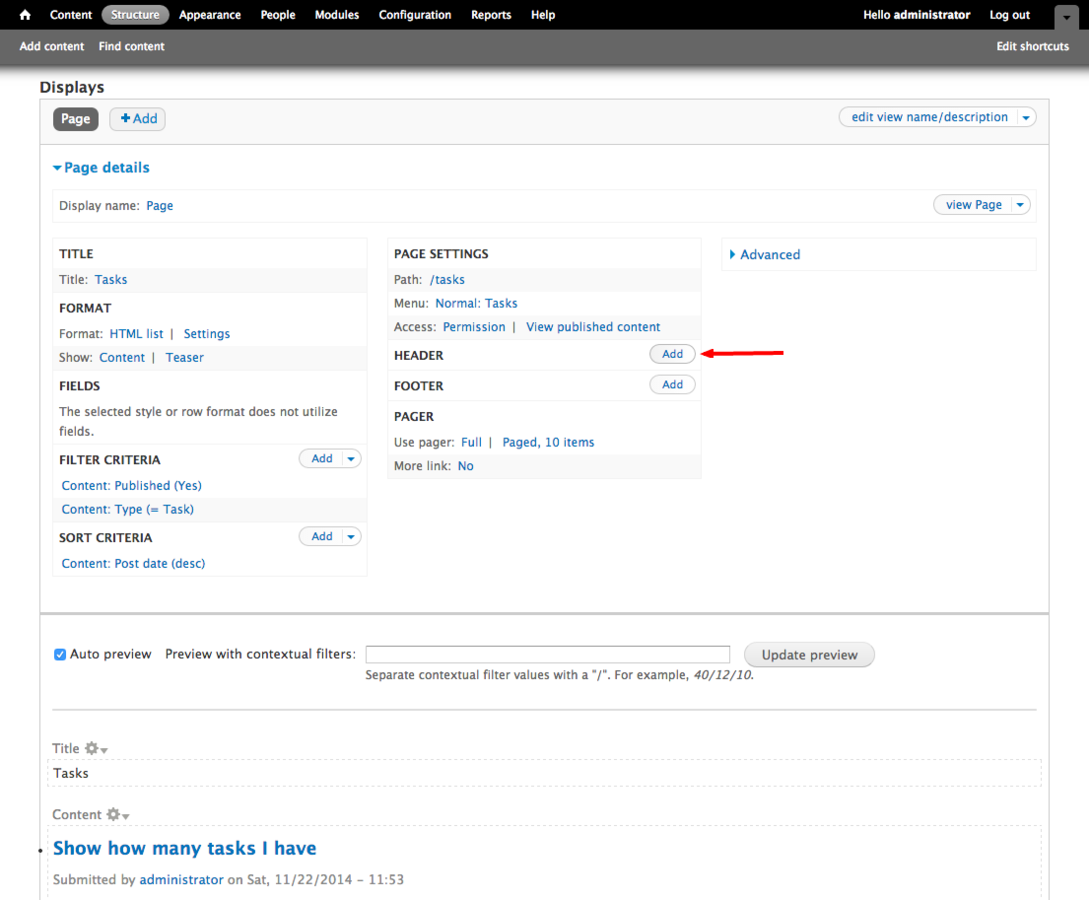
Task: Select the Page display tab
Action: coord(76,119)
